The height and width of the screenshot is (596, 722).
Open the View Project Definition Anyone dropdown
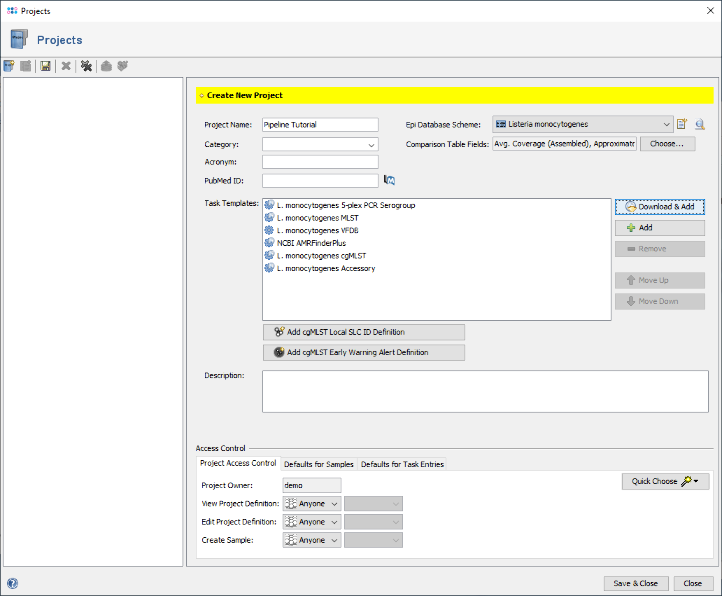312,504
